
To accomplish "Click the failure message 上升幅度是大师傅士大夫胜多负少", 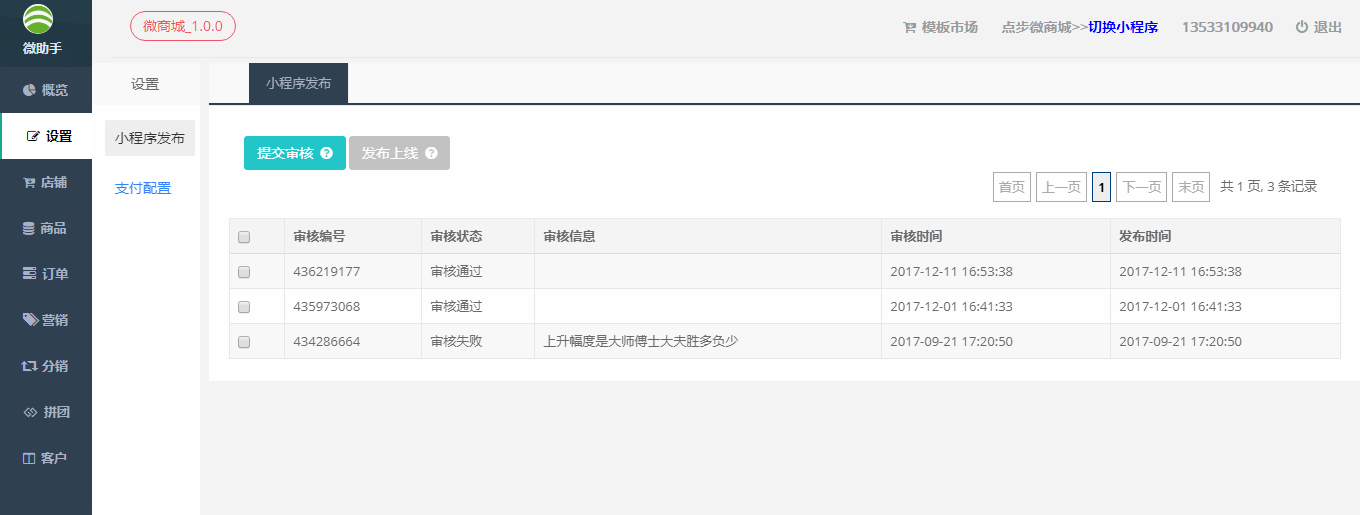I will coord(641,342).
